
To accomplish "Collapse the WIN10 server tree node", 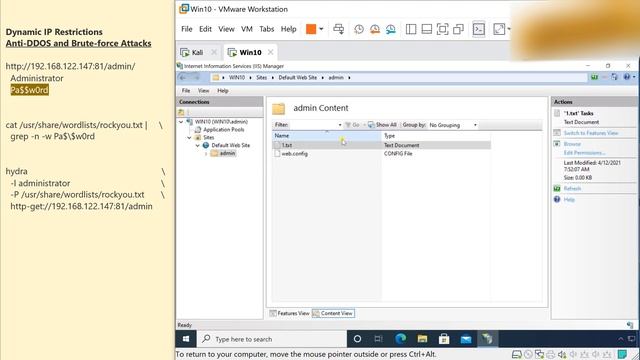I will pyautogui.click(x=181, y=122).
